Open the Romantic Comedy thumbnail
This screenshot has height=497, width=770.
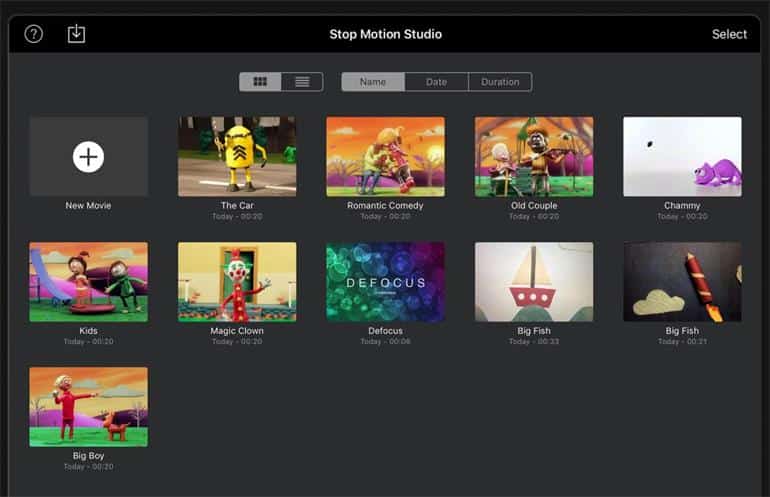385,157
